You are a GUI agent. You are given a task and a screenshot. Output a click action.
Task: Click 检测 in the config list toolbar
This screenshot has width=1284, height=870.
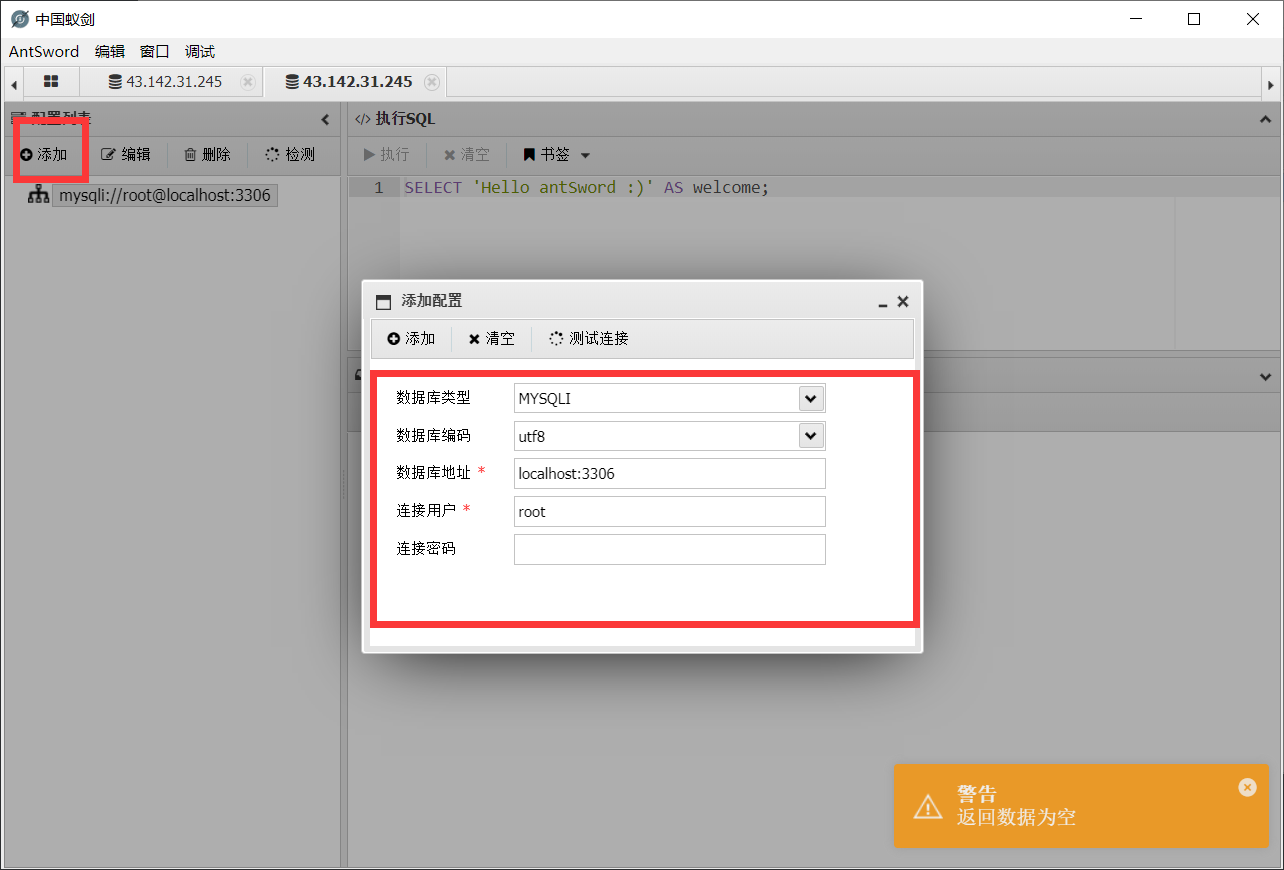click(290, 154)
